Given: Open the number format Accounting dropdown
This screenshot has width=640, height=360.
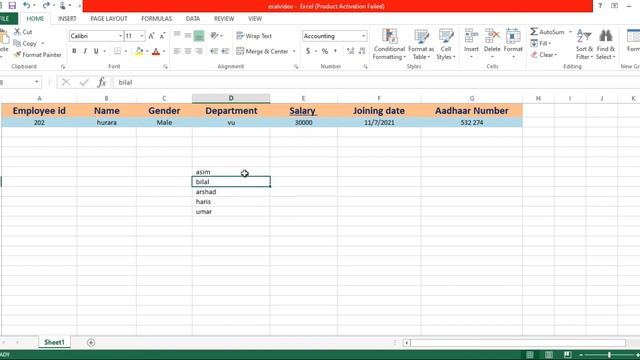Looking at the screenshot, I should 363,36.
